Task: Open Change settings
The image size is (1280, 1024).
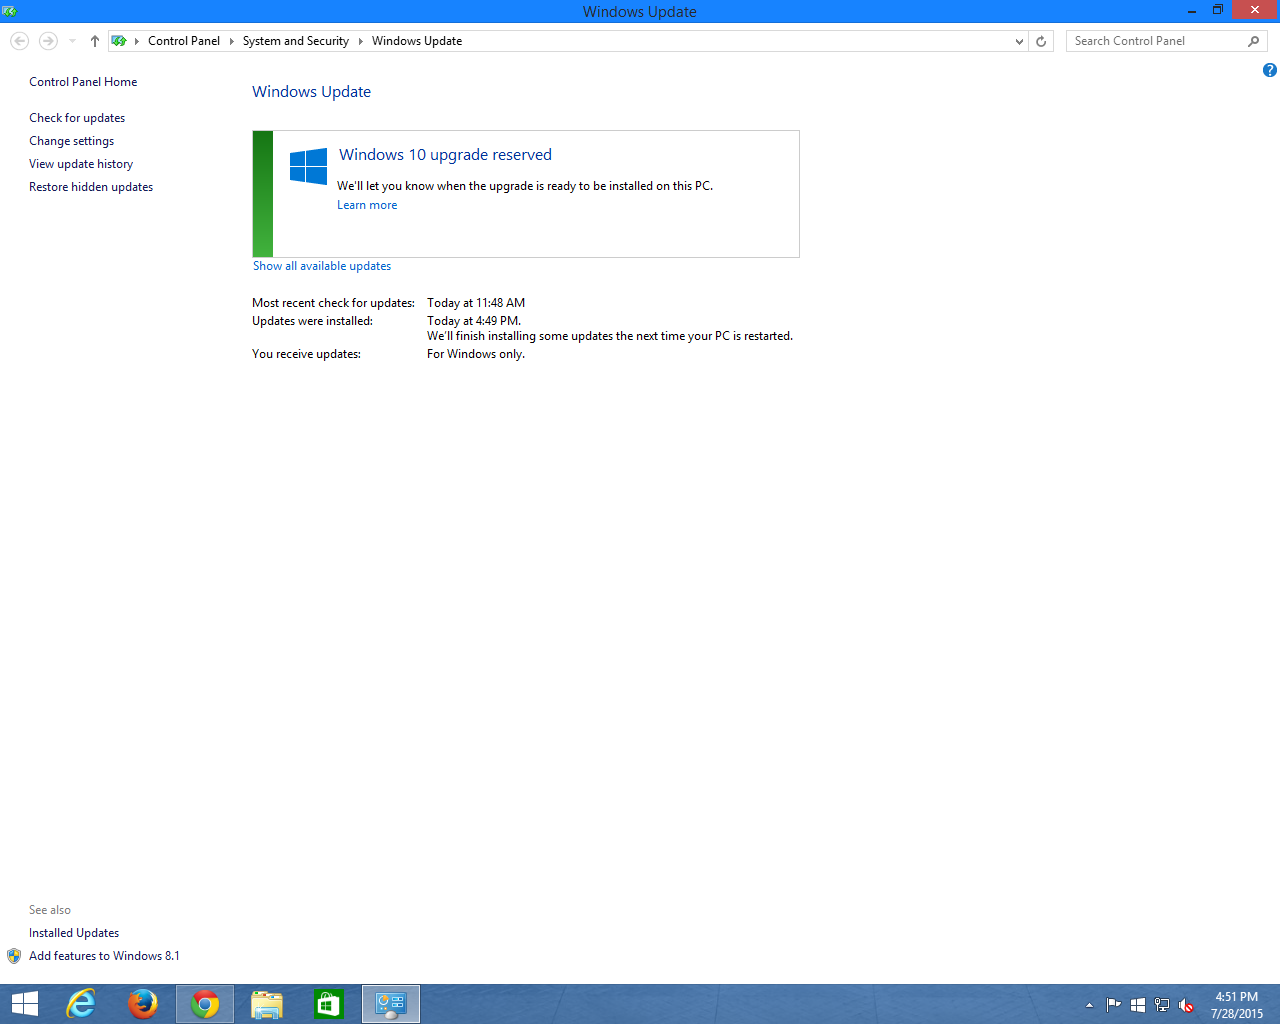Action: pyautogui.click(x=71, y=141)
